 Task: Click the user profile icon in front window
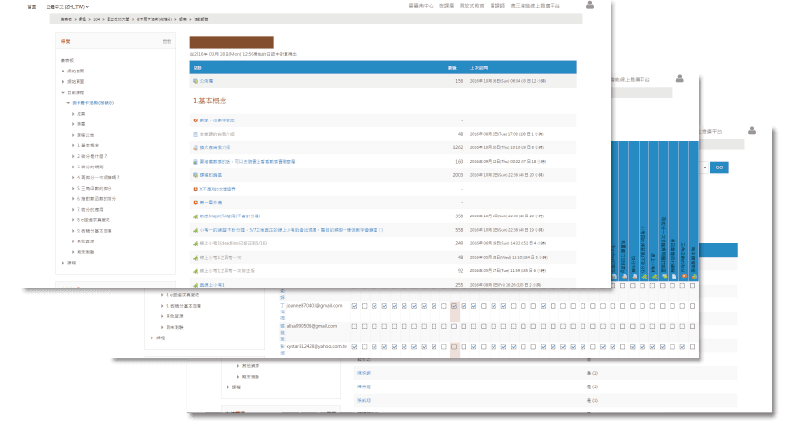(x=589, y=6)
